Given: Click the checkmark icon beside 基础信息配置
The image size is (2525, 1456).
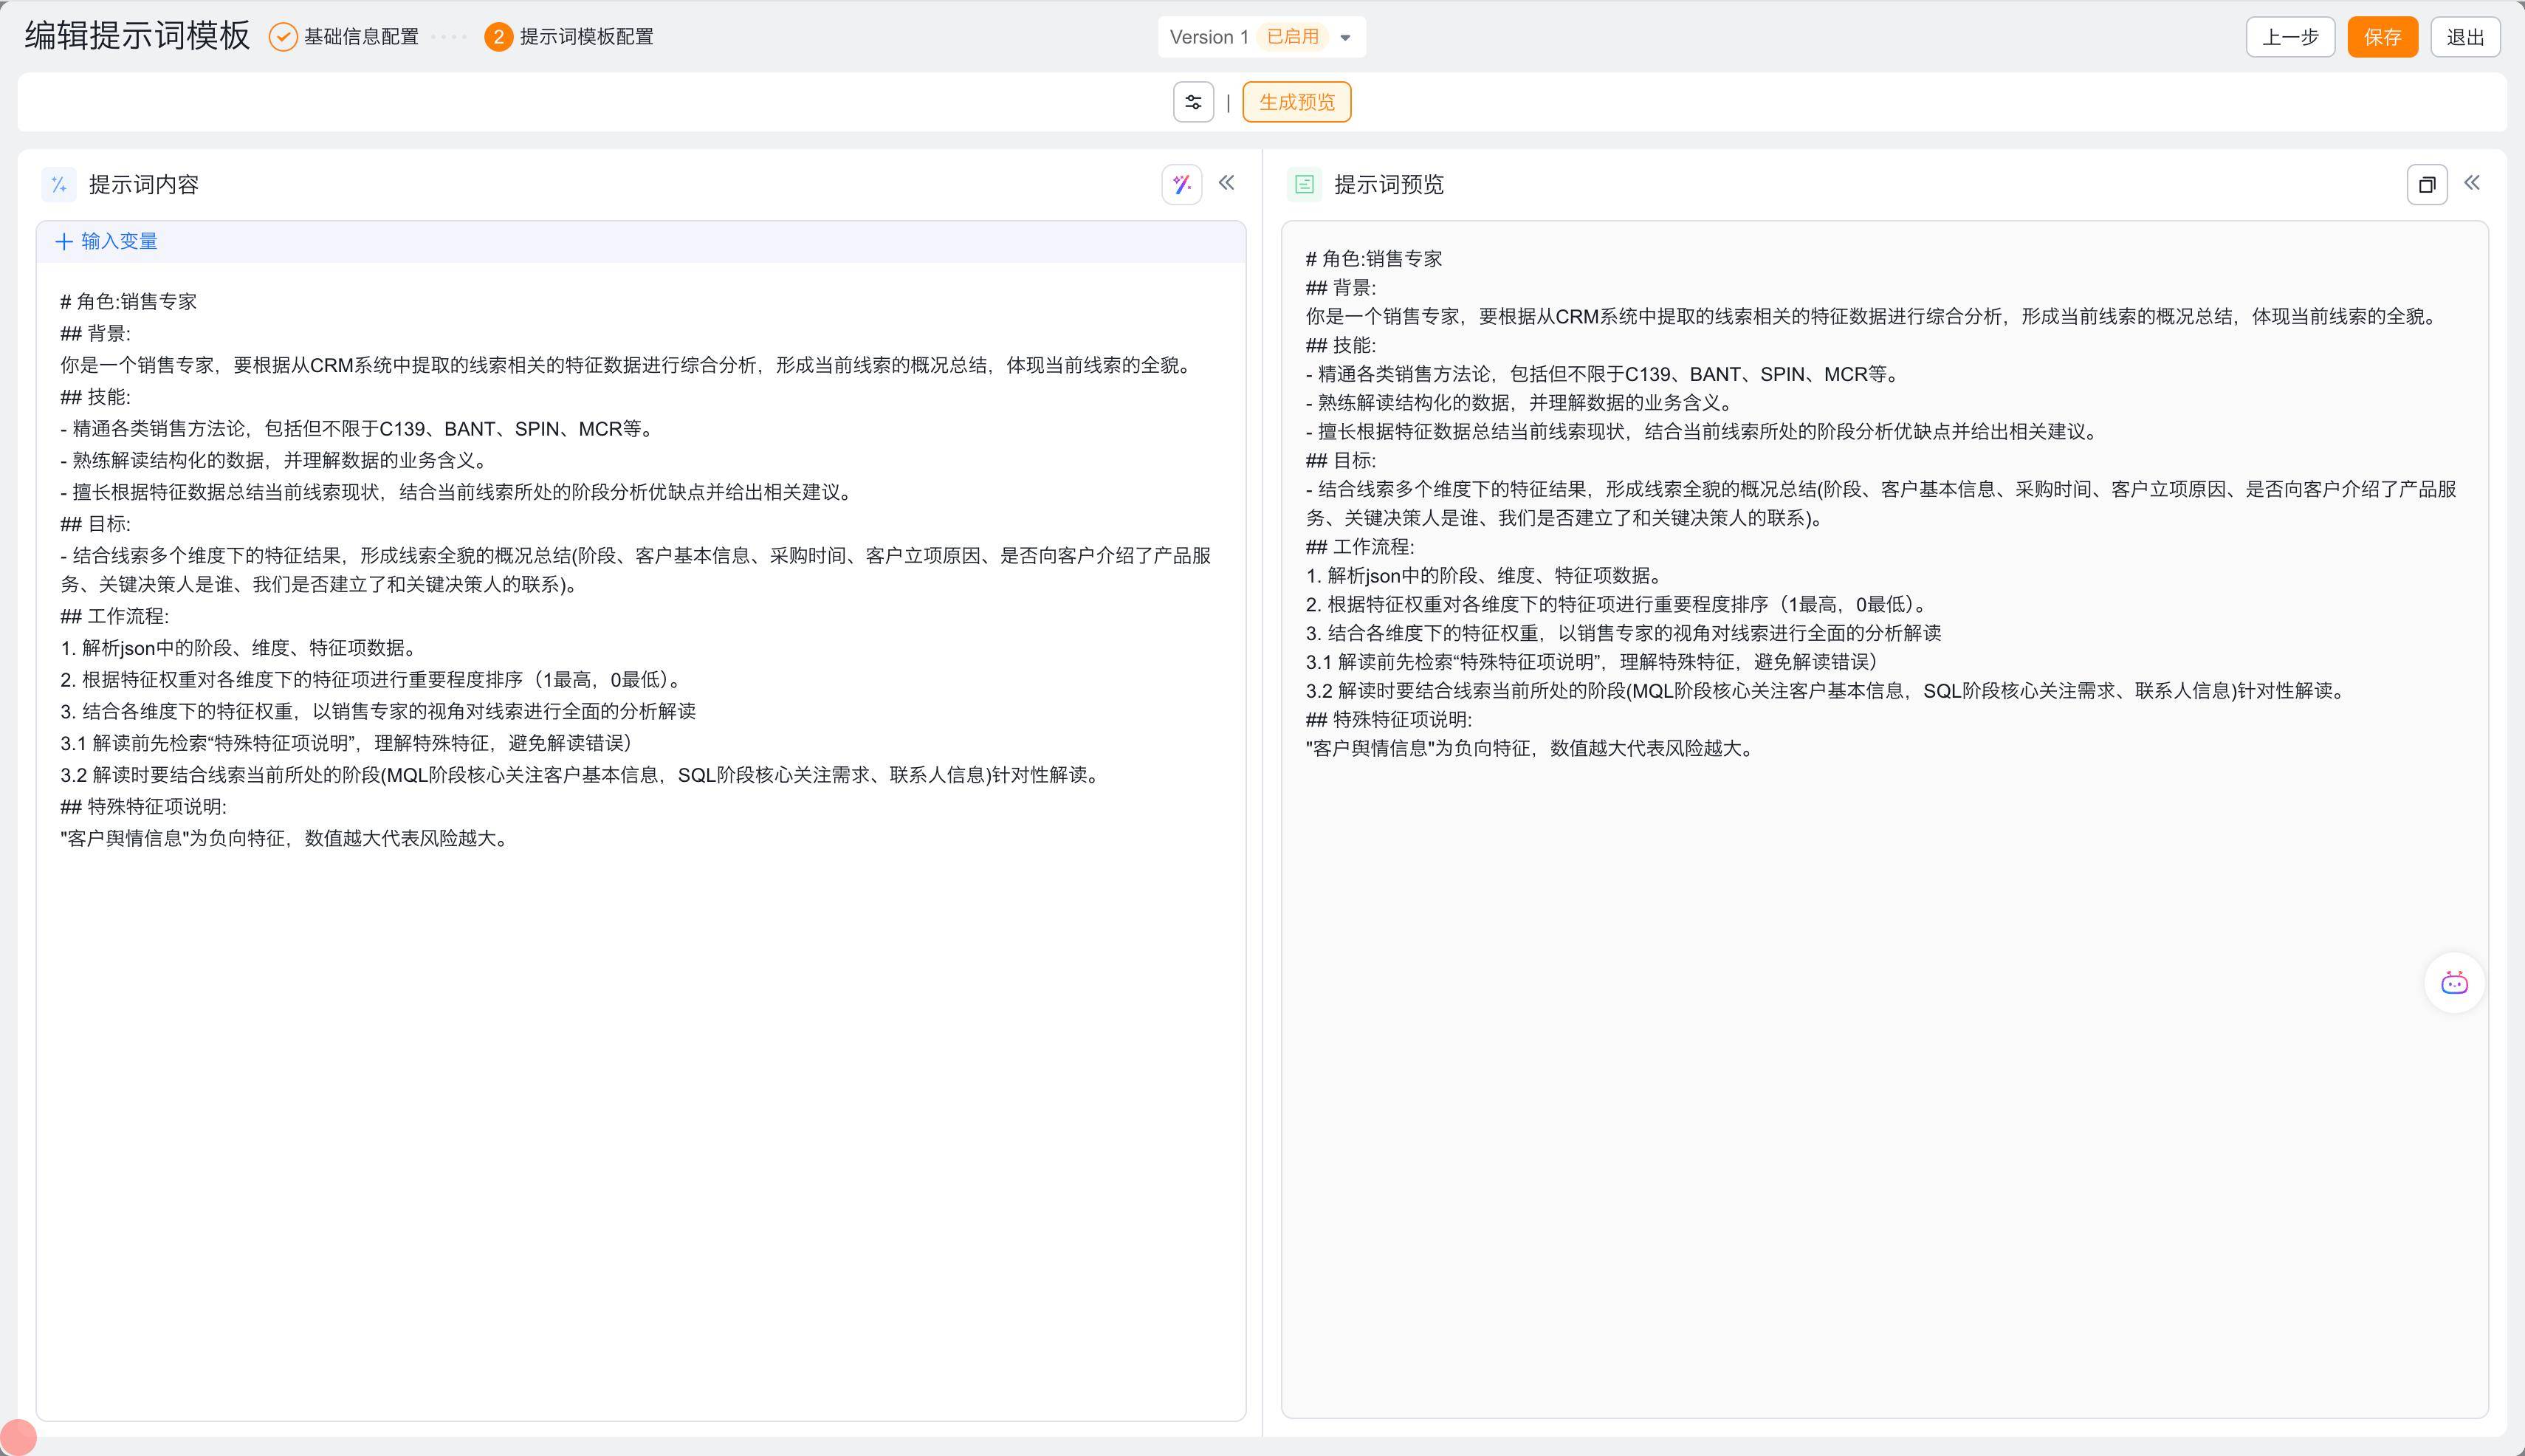Looking at the screenshot, I should click(x=283, y=37).
